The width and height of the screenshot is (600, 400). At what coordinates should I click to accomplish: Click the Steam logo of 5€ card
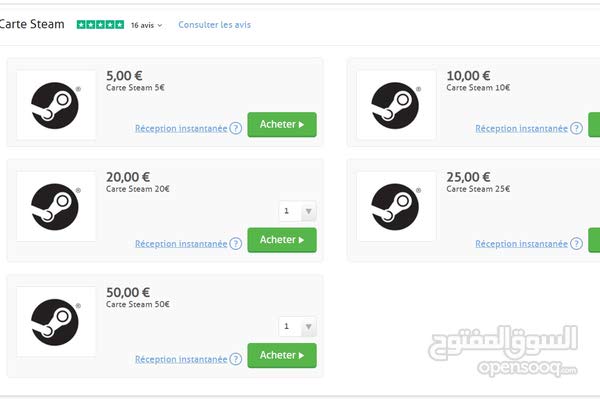click(x=55, y=105)
